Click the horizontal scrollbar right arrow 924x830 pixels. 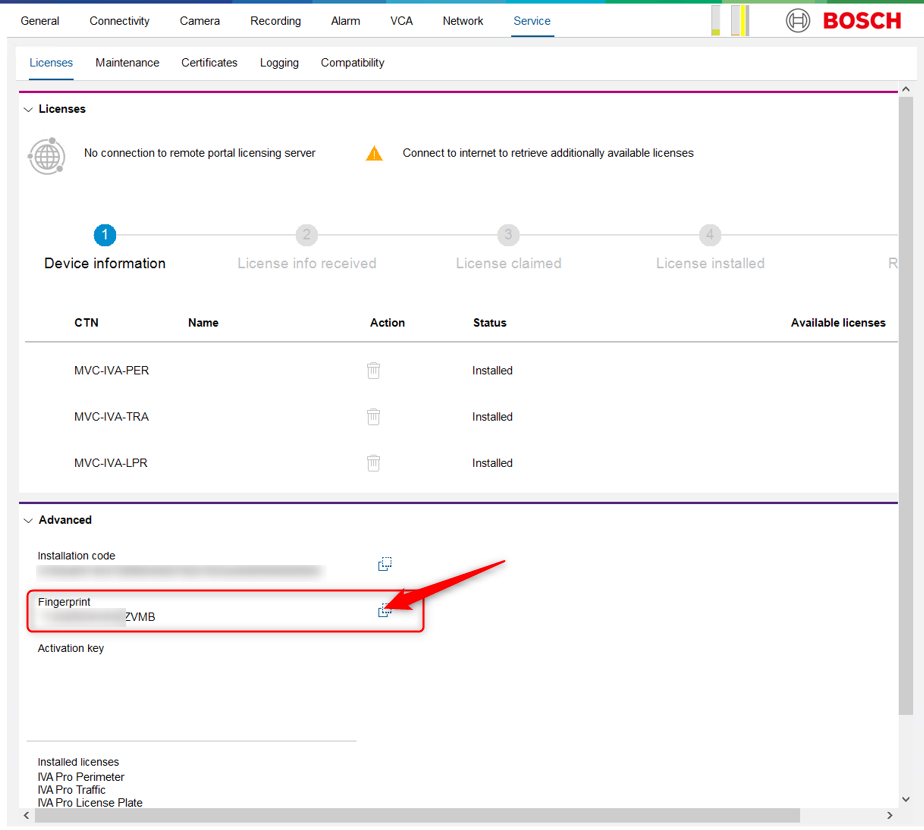tap(891, 816)
